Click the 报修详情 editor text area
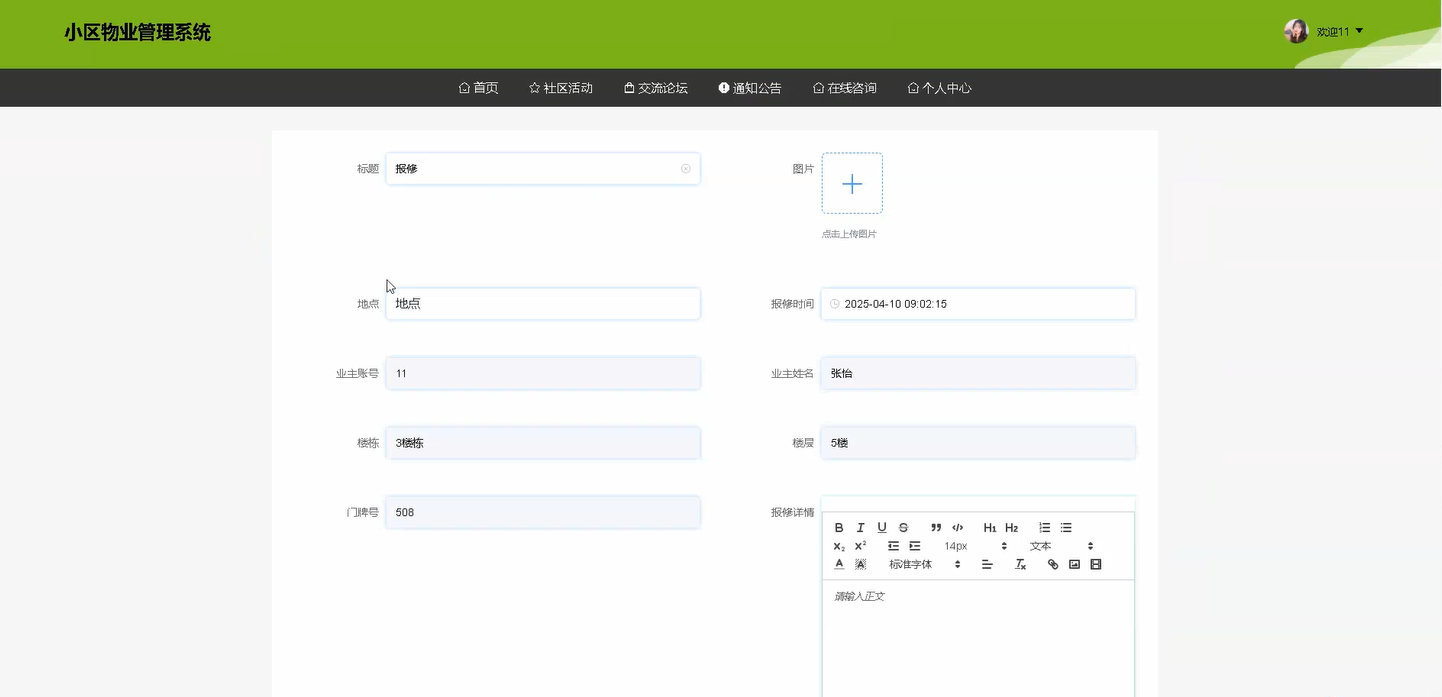 coord(978,638)
